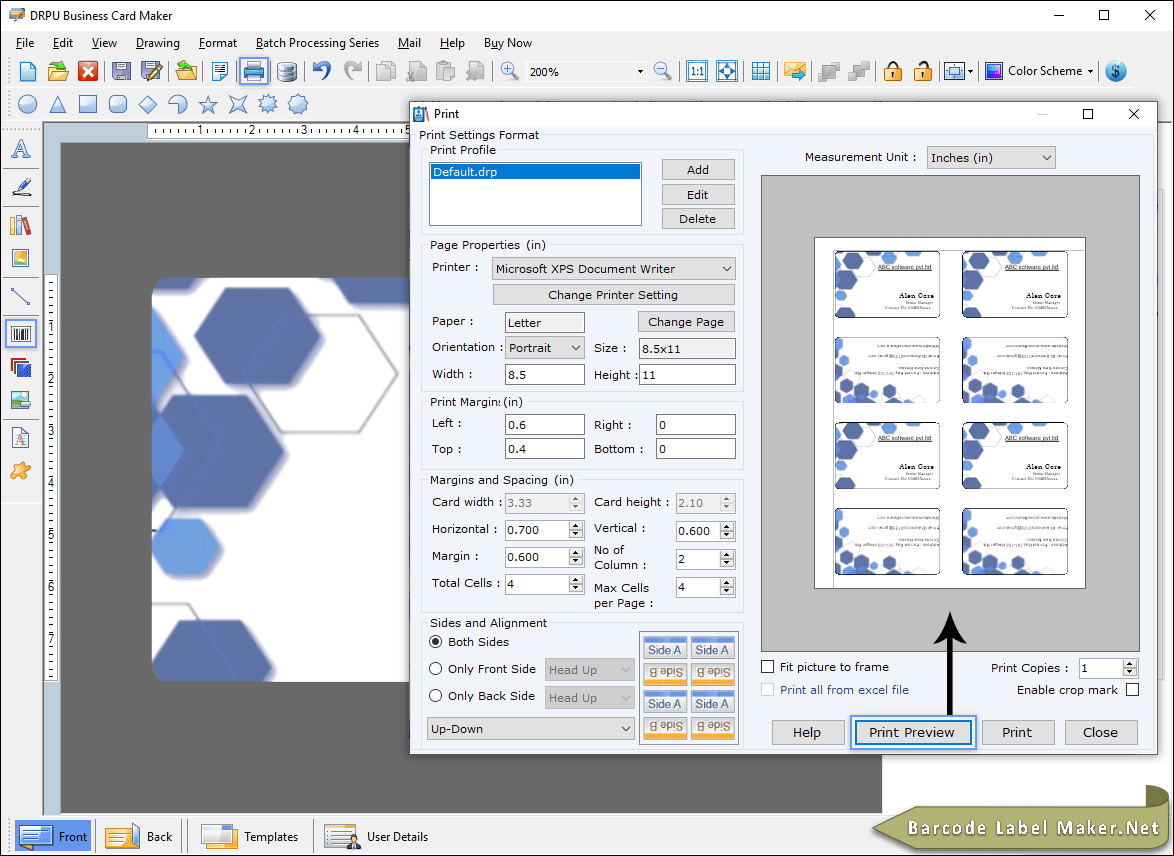Expand the Up-Down alignment dropdown
The height and width of the screenshot is (856, 1174).
tap(531, 729)
